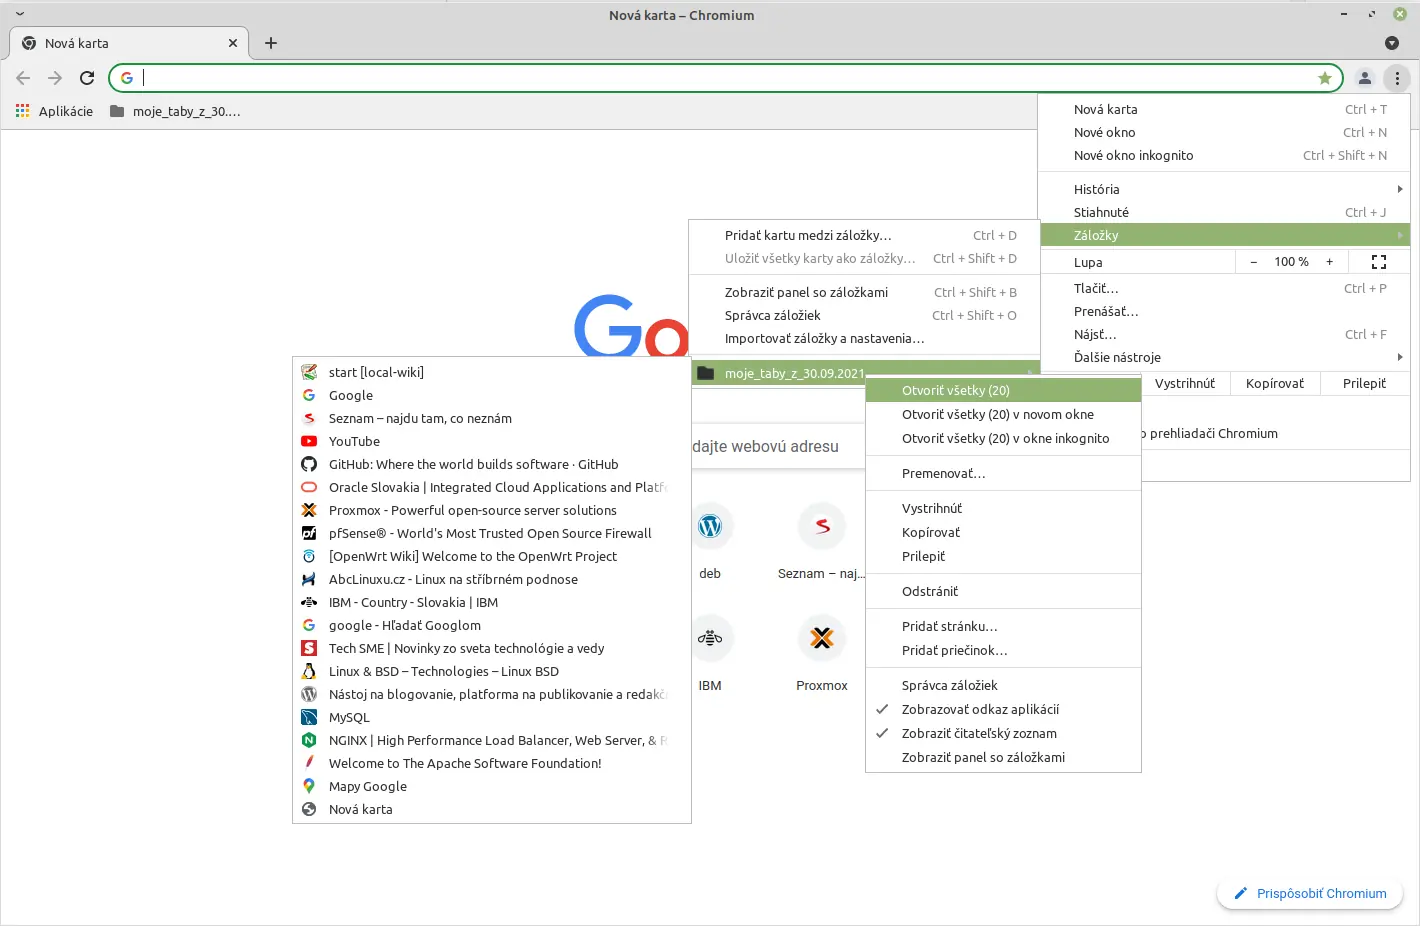Reload the page with the refresh icon
Screen dimensions: 1420x926
pyautogui.click(x=87, y=78)
